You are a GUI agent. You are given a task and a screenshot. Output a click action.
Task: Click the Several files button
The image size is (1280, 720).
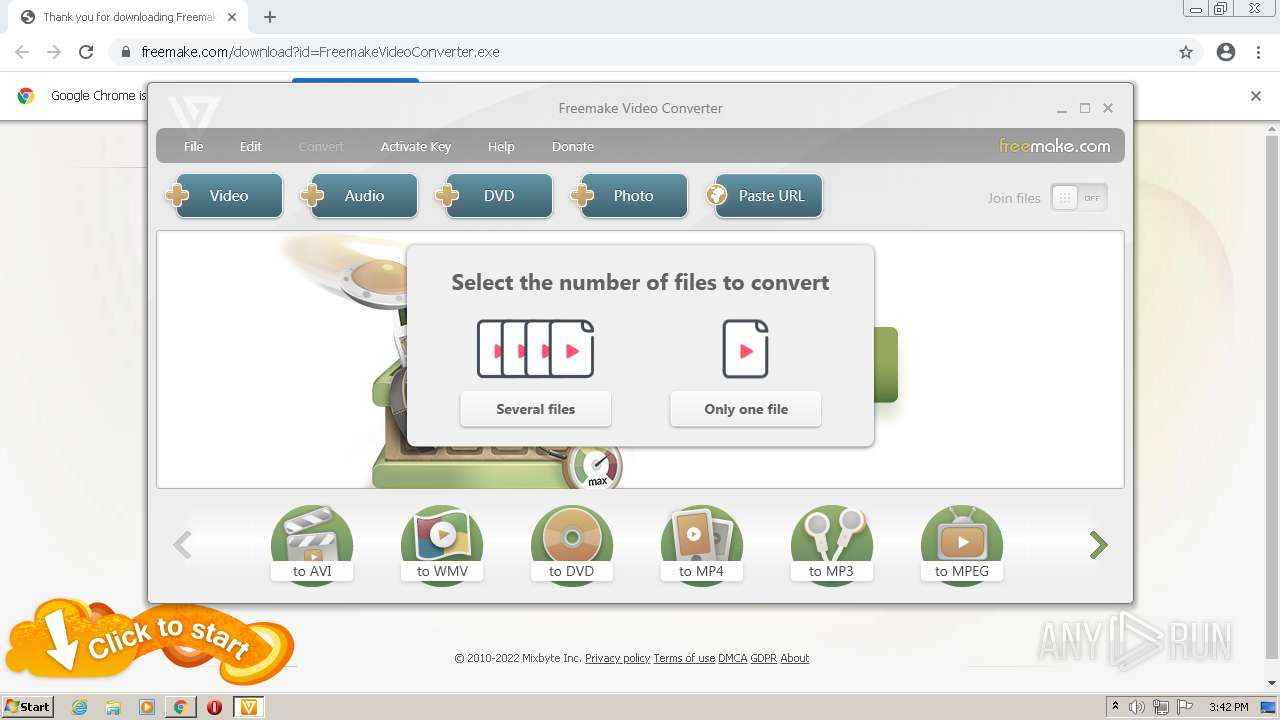535,409
